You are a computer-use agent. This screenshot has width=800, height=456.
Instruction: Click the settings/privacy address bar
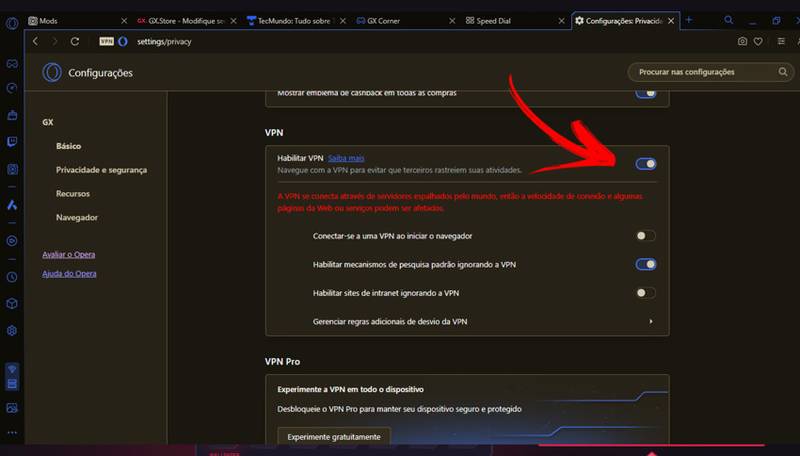click(x=164, y=41)
